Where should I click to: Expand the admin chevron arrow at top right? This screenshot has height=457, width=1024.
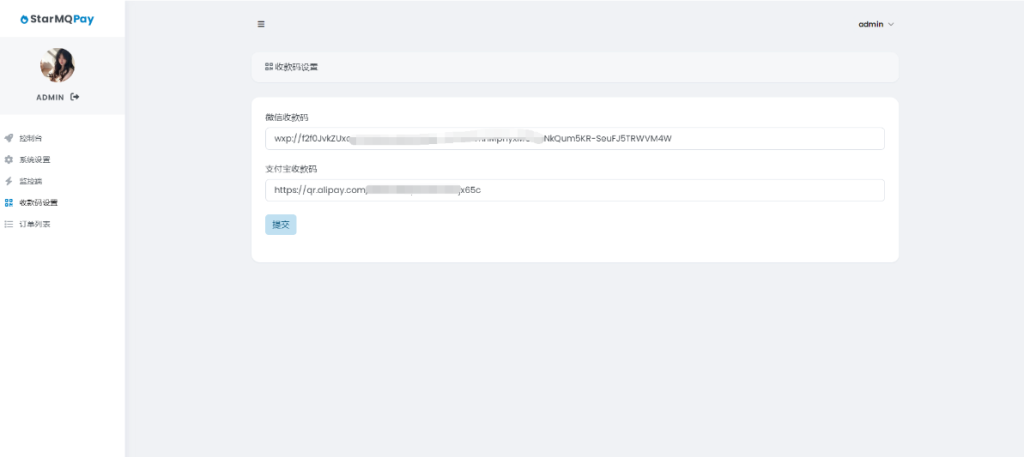point(891,24)
